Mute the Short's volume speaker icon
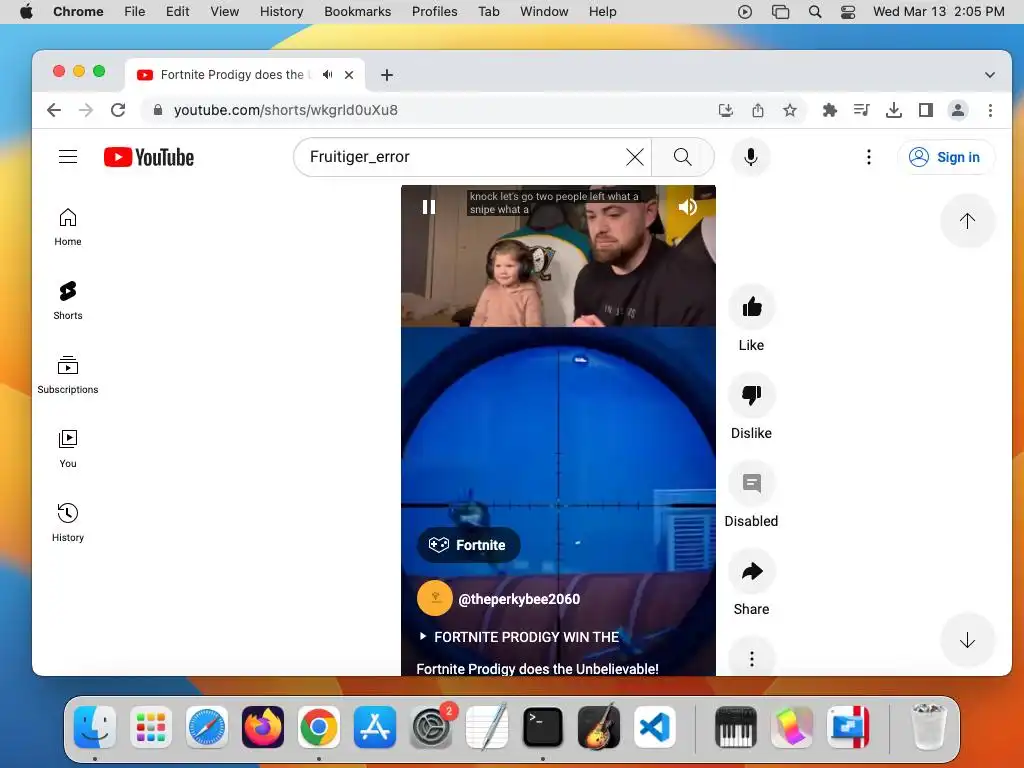The height and width of the screenshot is (768, 1024). coord(687,207)
